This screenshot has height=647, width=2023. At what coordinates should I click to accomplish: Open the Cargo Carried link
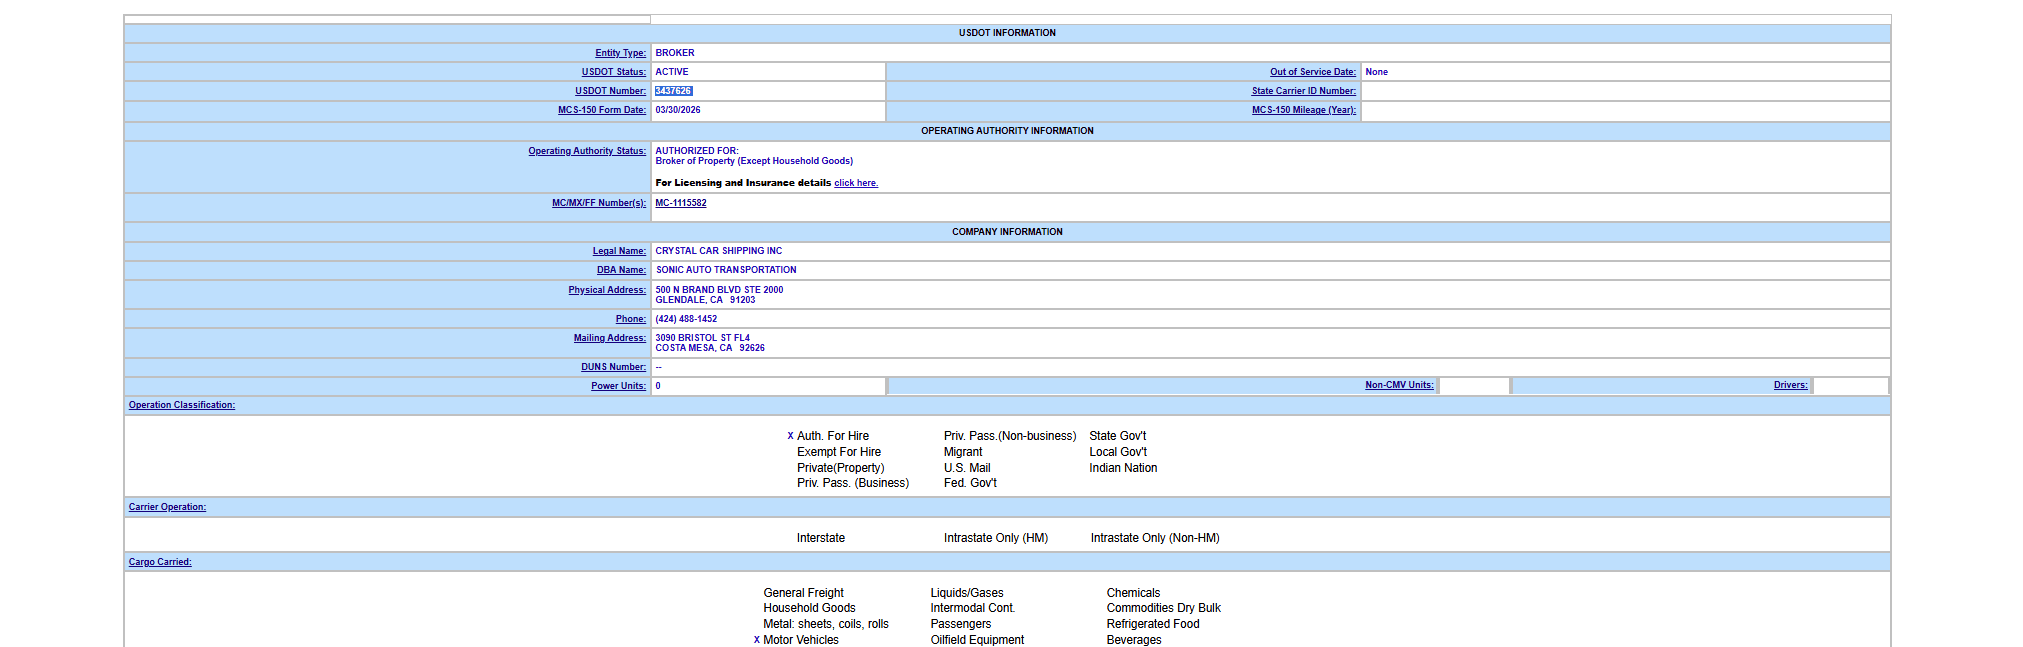coord(160,562)
